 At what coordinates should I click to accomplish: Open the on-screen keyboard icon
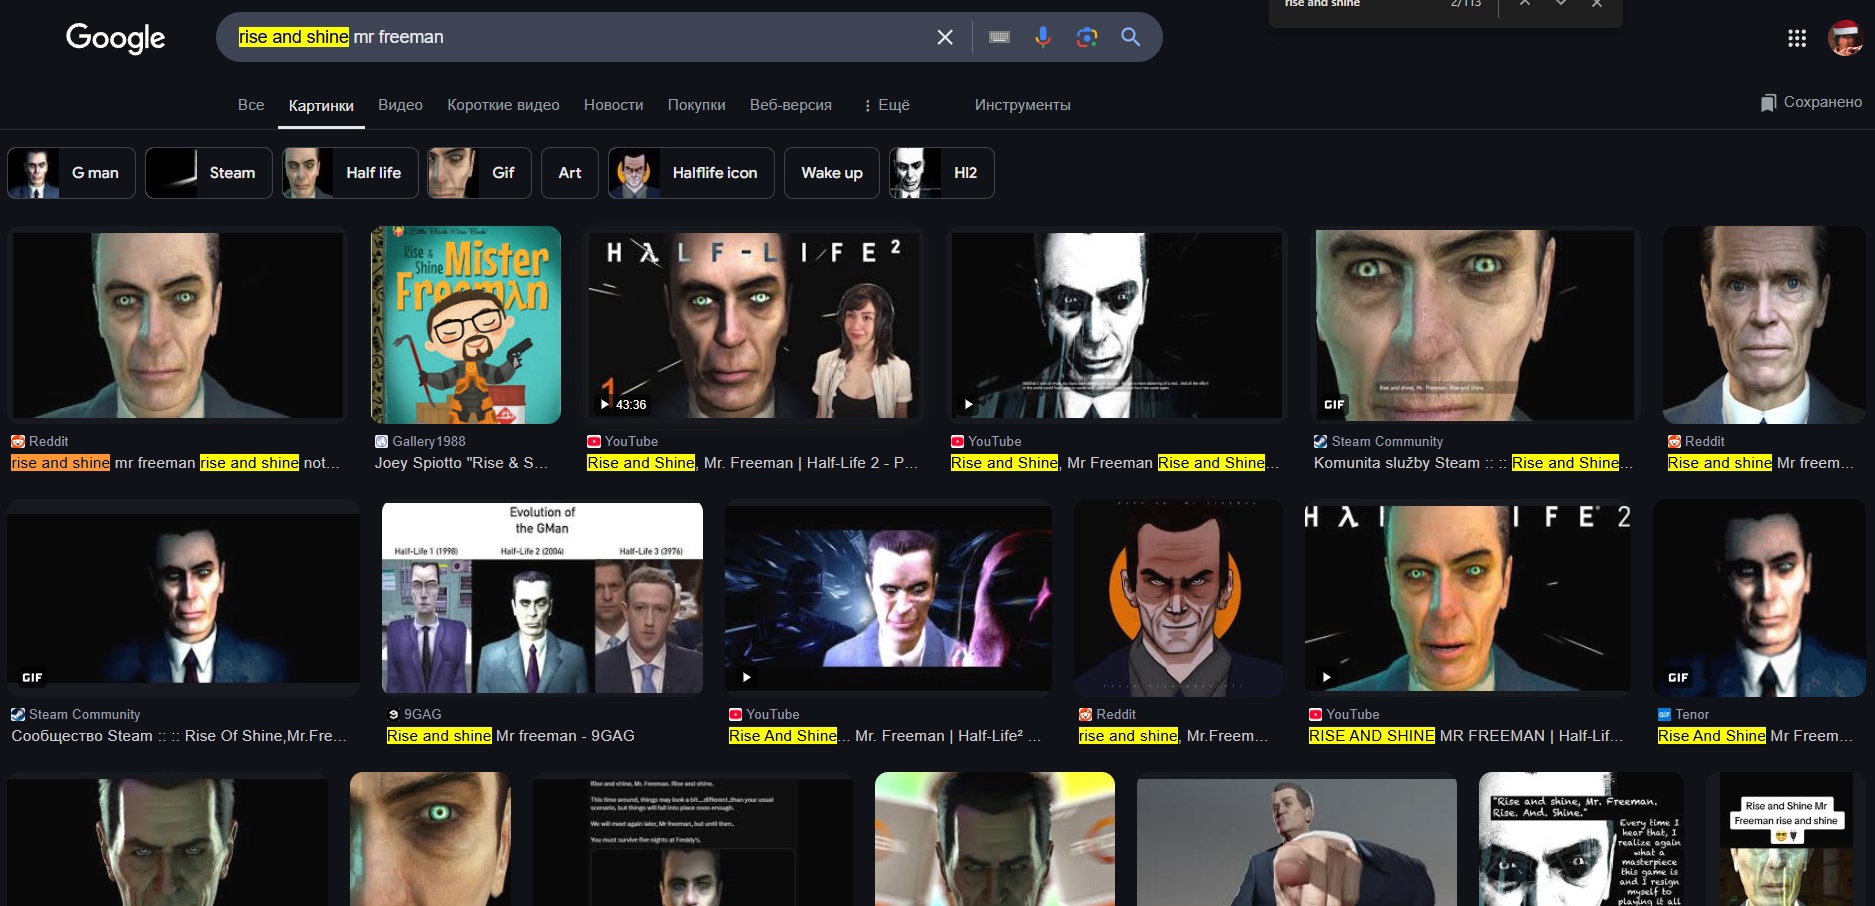999,37
